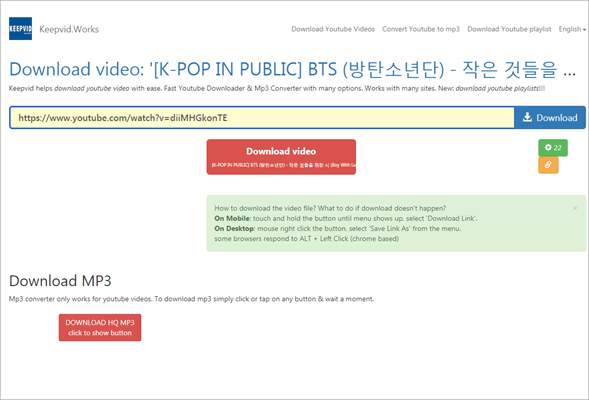This screenshot has width=589, height=400.
Task: Click the 'On Mobile' instruction text
Action: tap(346, 218)
